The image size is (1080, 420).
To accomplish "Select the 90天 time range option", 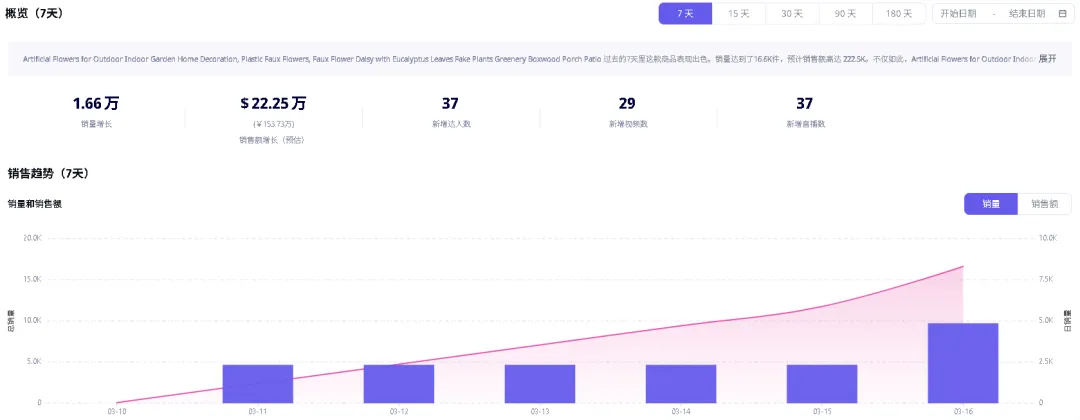I will [845, 14].
